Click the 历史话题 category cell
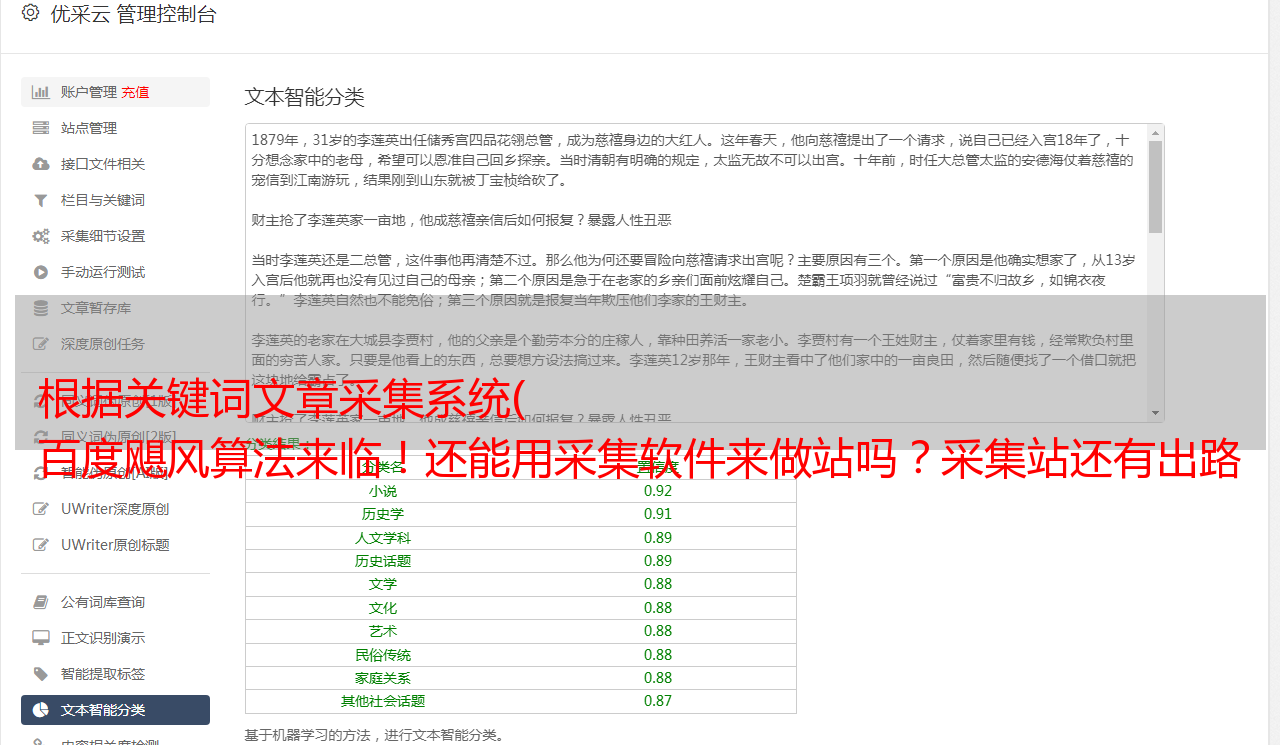The width and height of the screenshot is (1280, 745). coord(383,561)
